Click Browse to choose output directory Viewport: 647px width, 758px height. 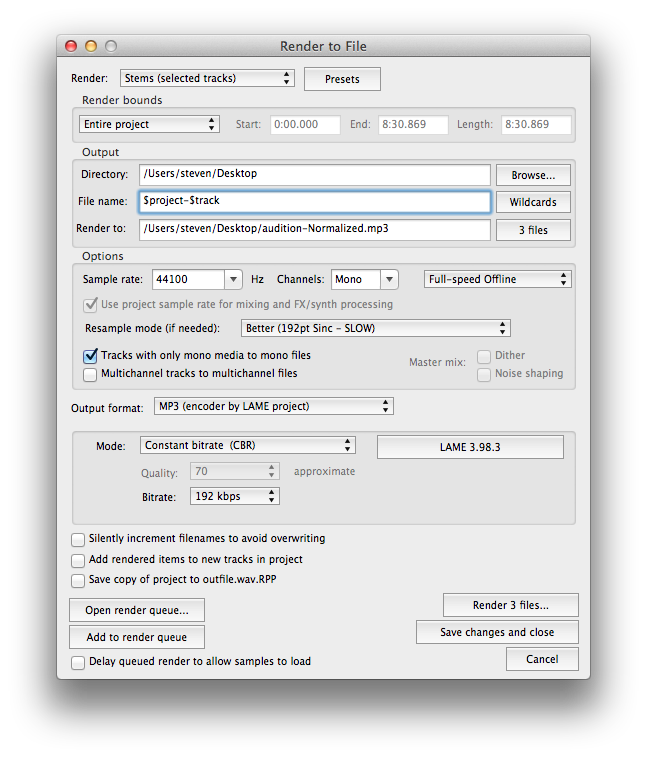point(533,175)
